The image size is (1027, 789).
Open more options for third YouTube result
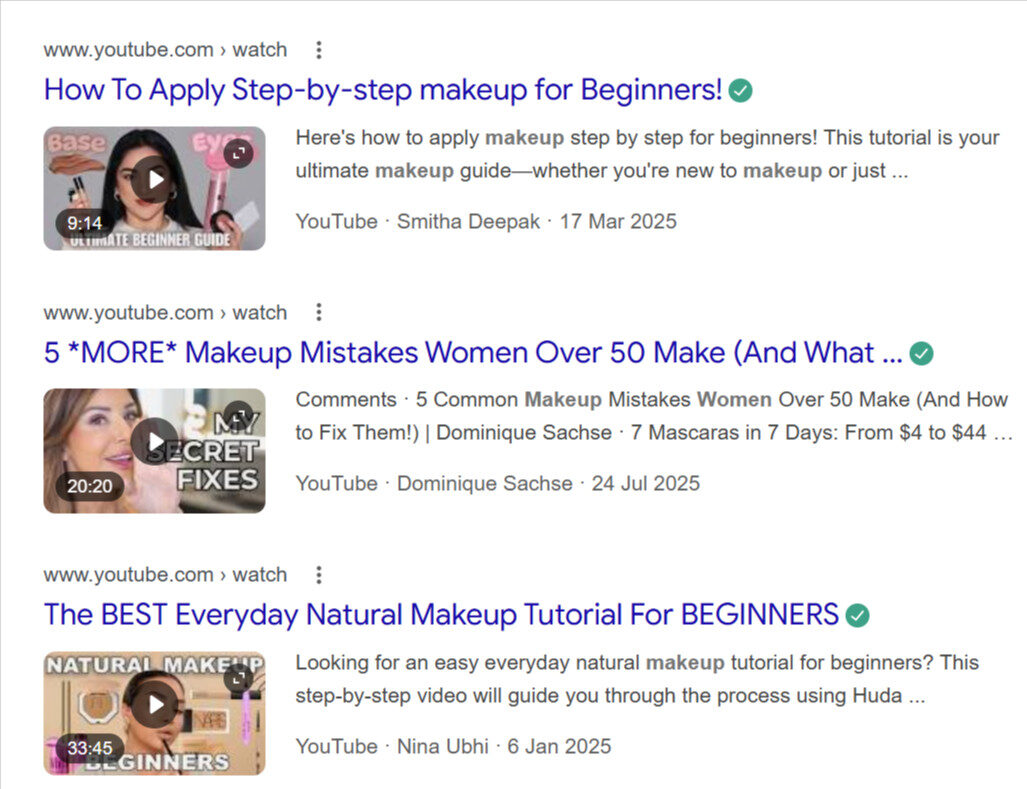pos(319,575)
